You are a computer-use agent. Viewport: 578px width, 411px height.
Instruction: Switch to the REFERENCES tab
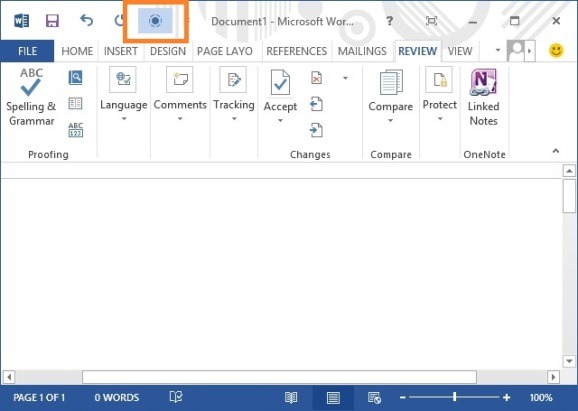[296, 51]
